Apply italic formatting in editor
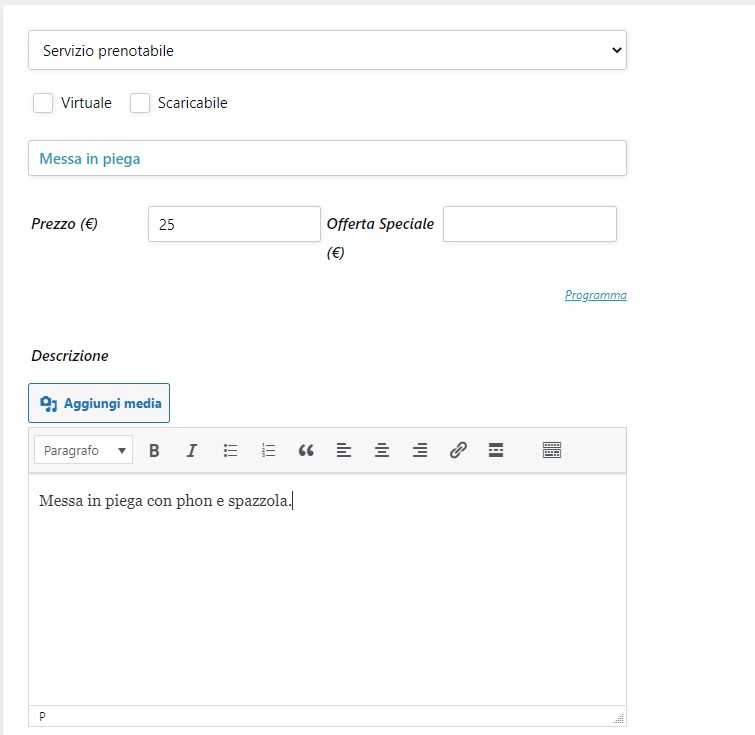The width and height of the screenshot is (755, 735). (192, 451)
